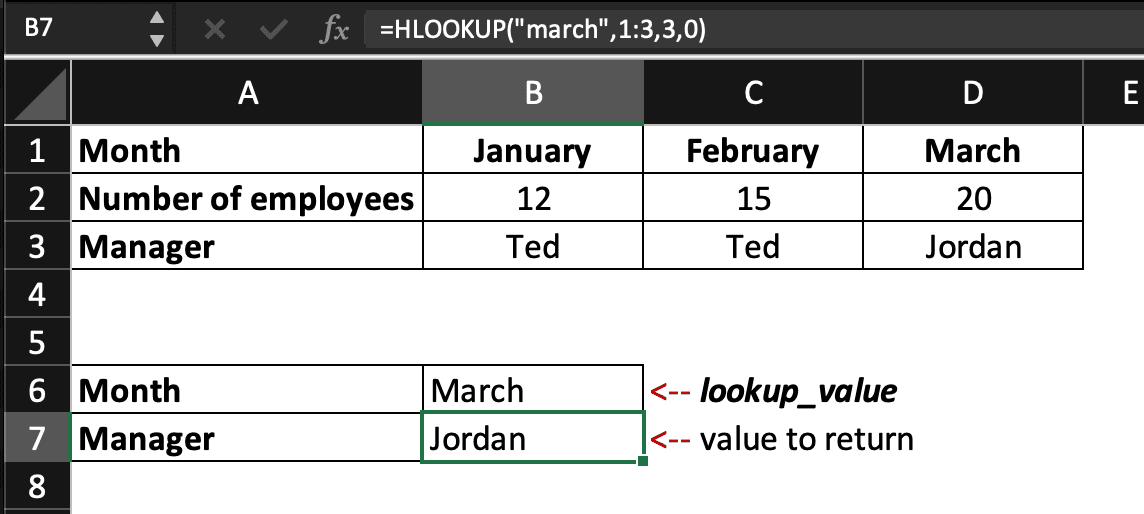Click the cell containing February

click(x=754, y=151)
